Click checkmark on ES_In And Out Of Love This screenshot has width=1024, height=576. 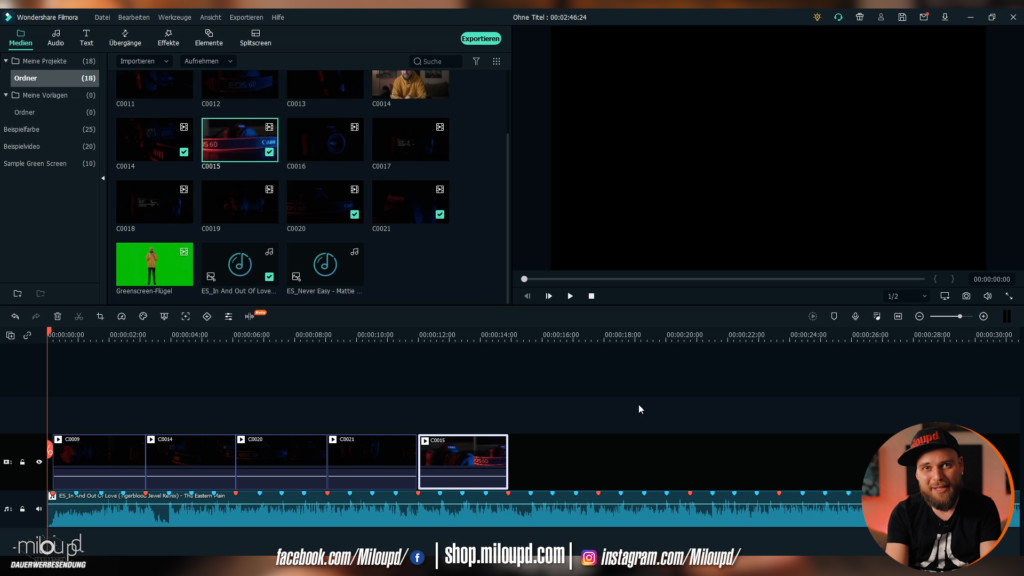[x=269, y=277]
